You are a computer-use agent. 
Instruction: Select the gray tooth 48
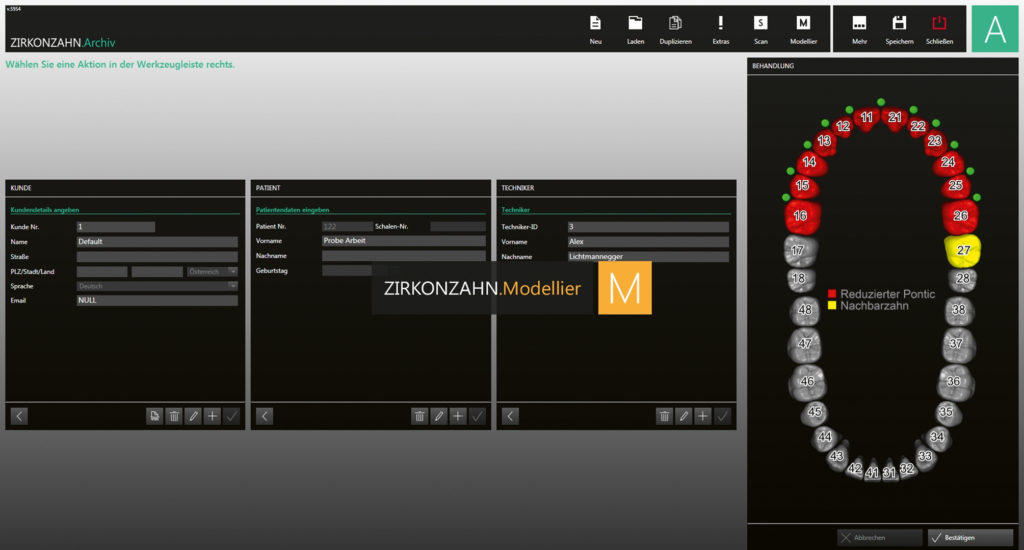coord(805,311)
